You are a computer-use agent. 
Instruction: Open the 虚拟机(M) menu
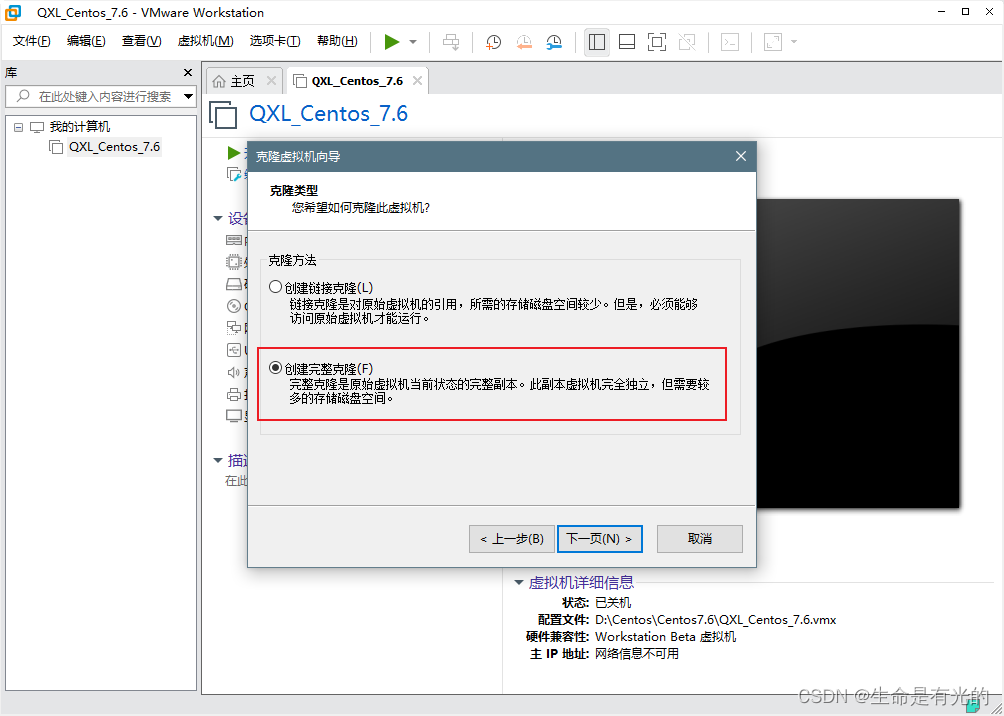tap(206, 42)
